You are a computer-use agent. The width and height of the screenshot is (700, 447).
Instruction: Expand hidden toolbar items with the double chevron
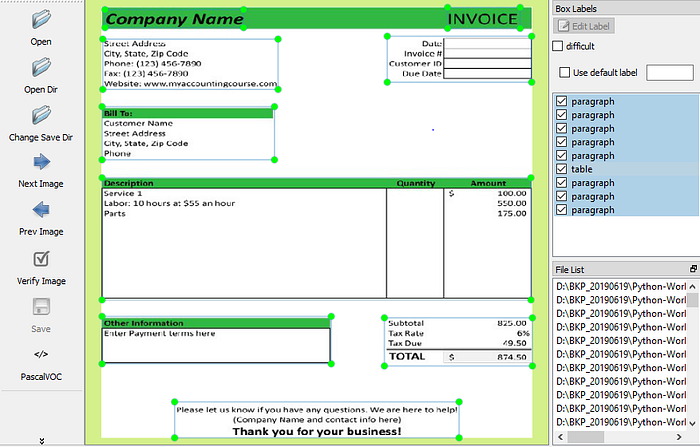click(42, 441)
